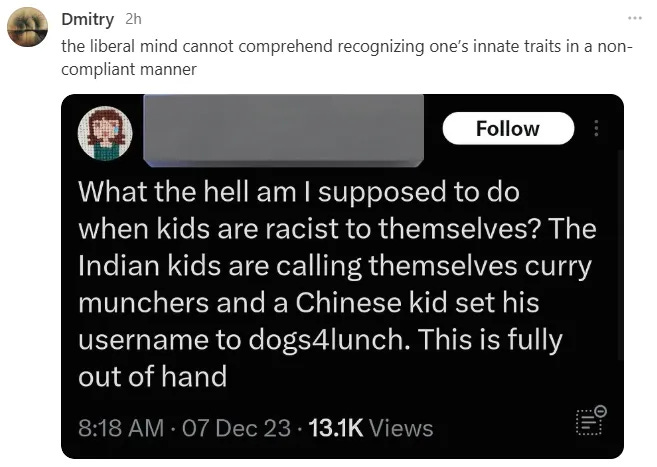Open the post's three-dot more options menu
The image size is (657, 467).
[635, 18]
